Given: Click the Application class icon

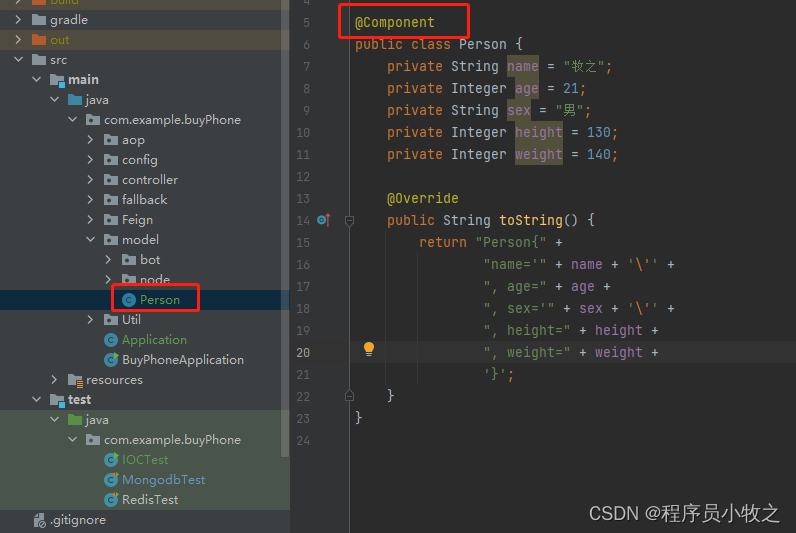Looking at the screenshot, I should pos(111,340).
